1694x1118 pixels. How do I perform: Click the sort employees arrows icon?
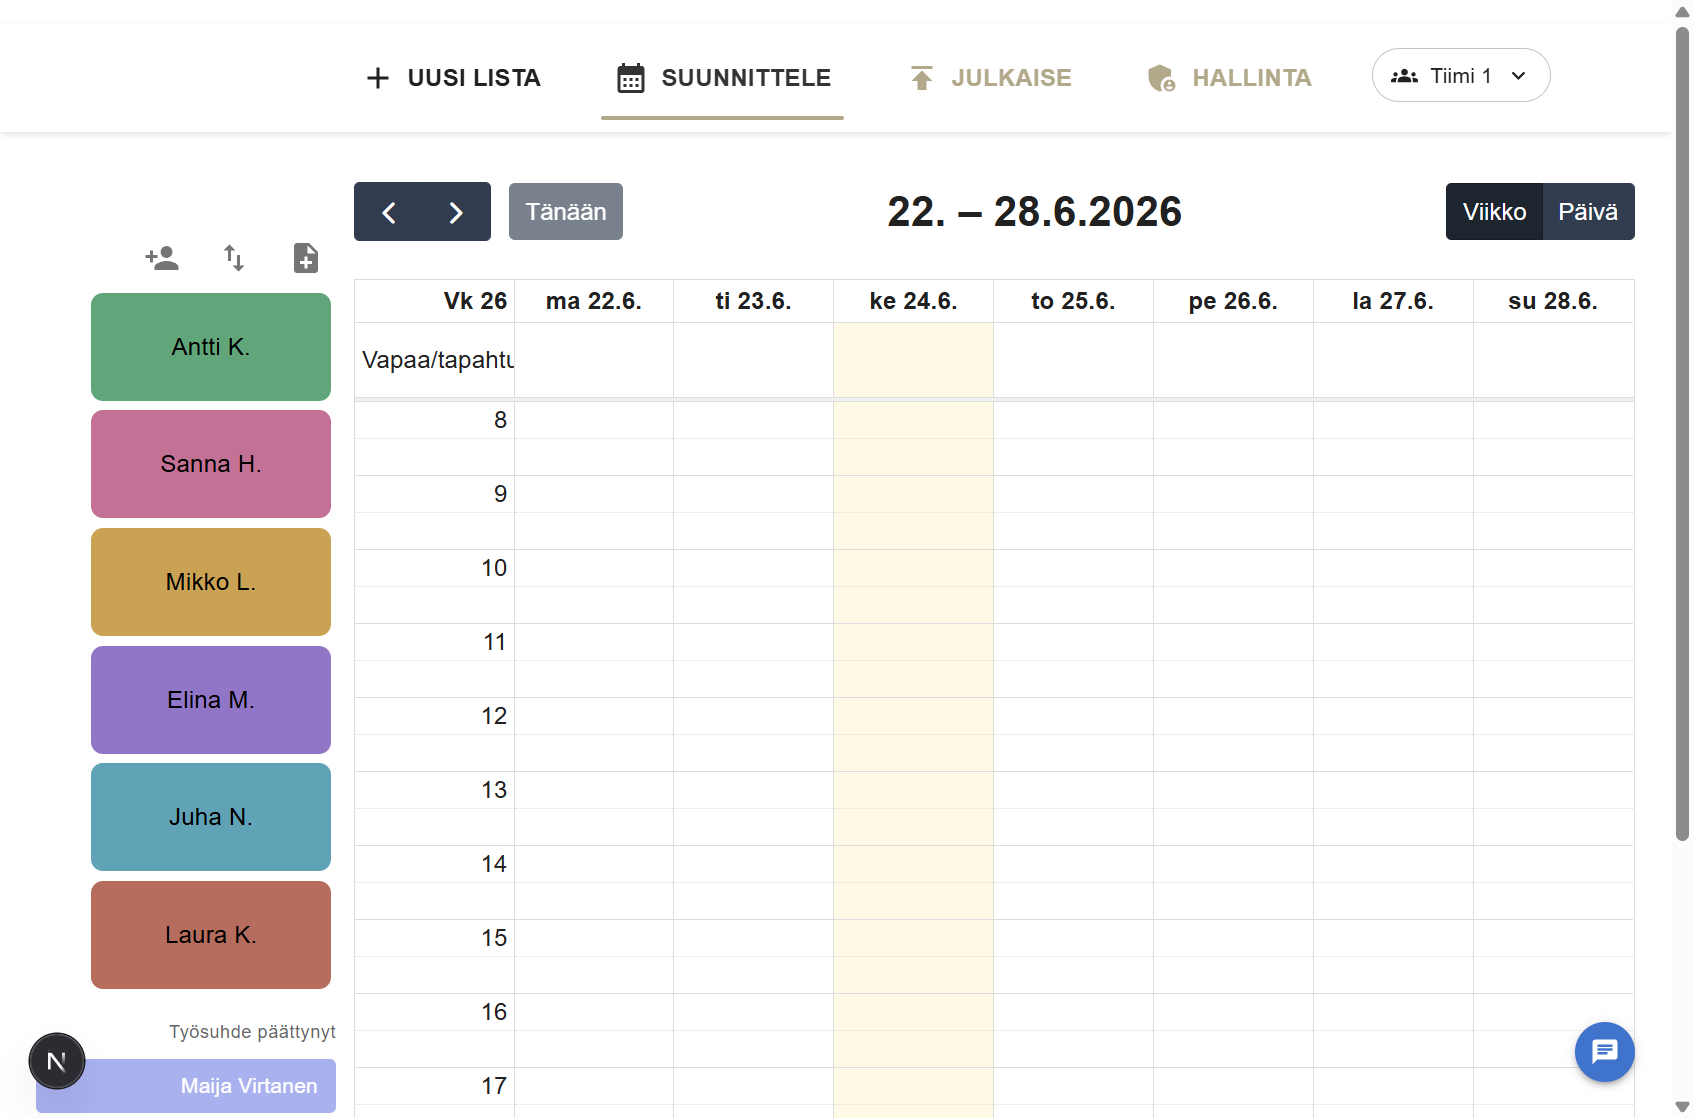[234, 258]
